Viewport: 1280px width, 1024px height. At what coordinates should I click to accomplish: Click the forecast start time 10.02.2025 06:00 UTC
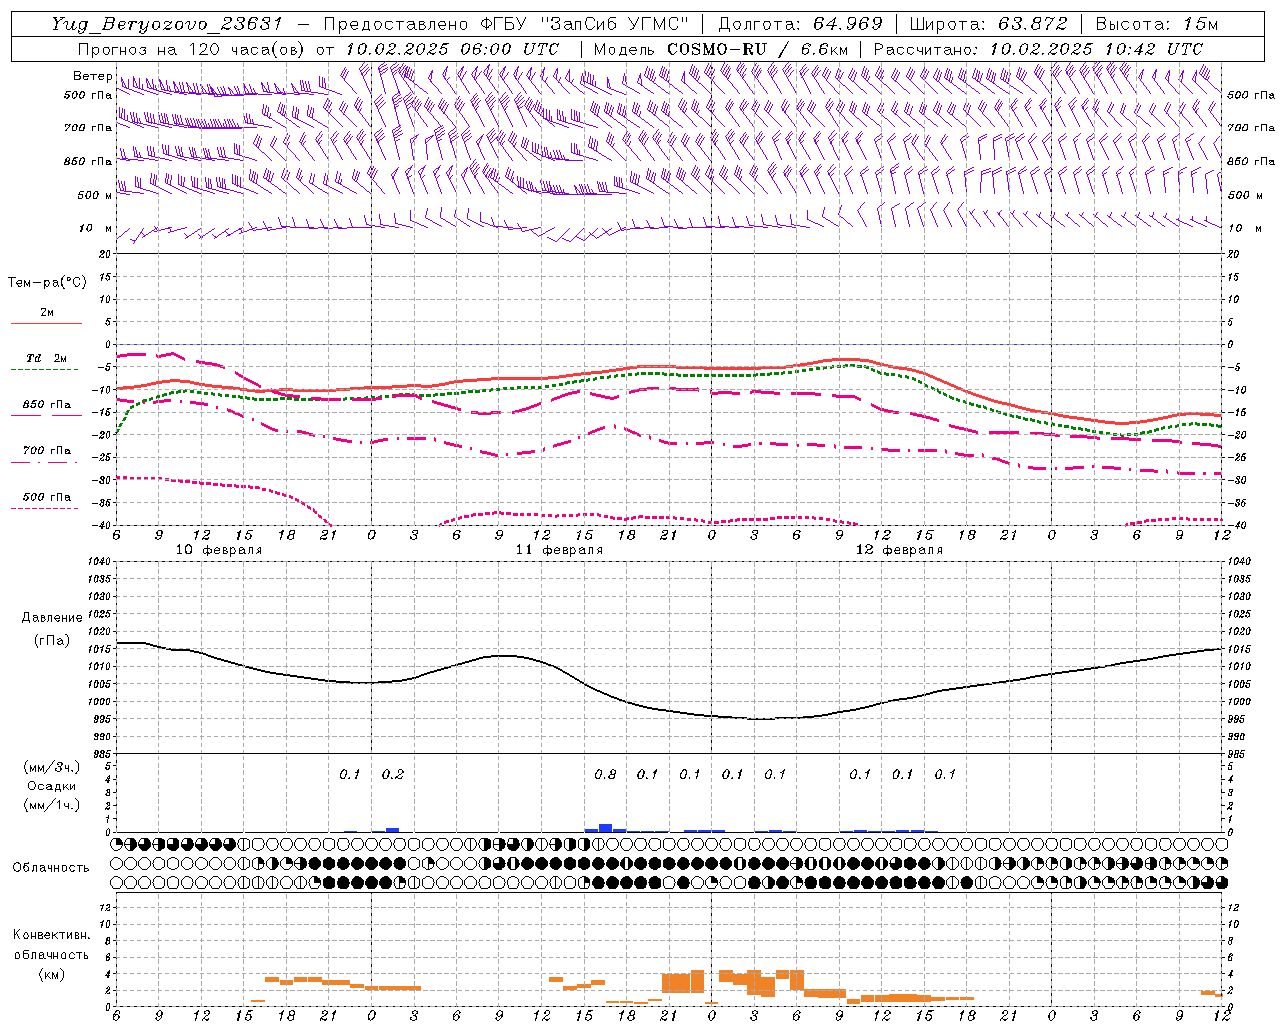click(x=452, y=49)
